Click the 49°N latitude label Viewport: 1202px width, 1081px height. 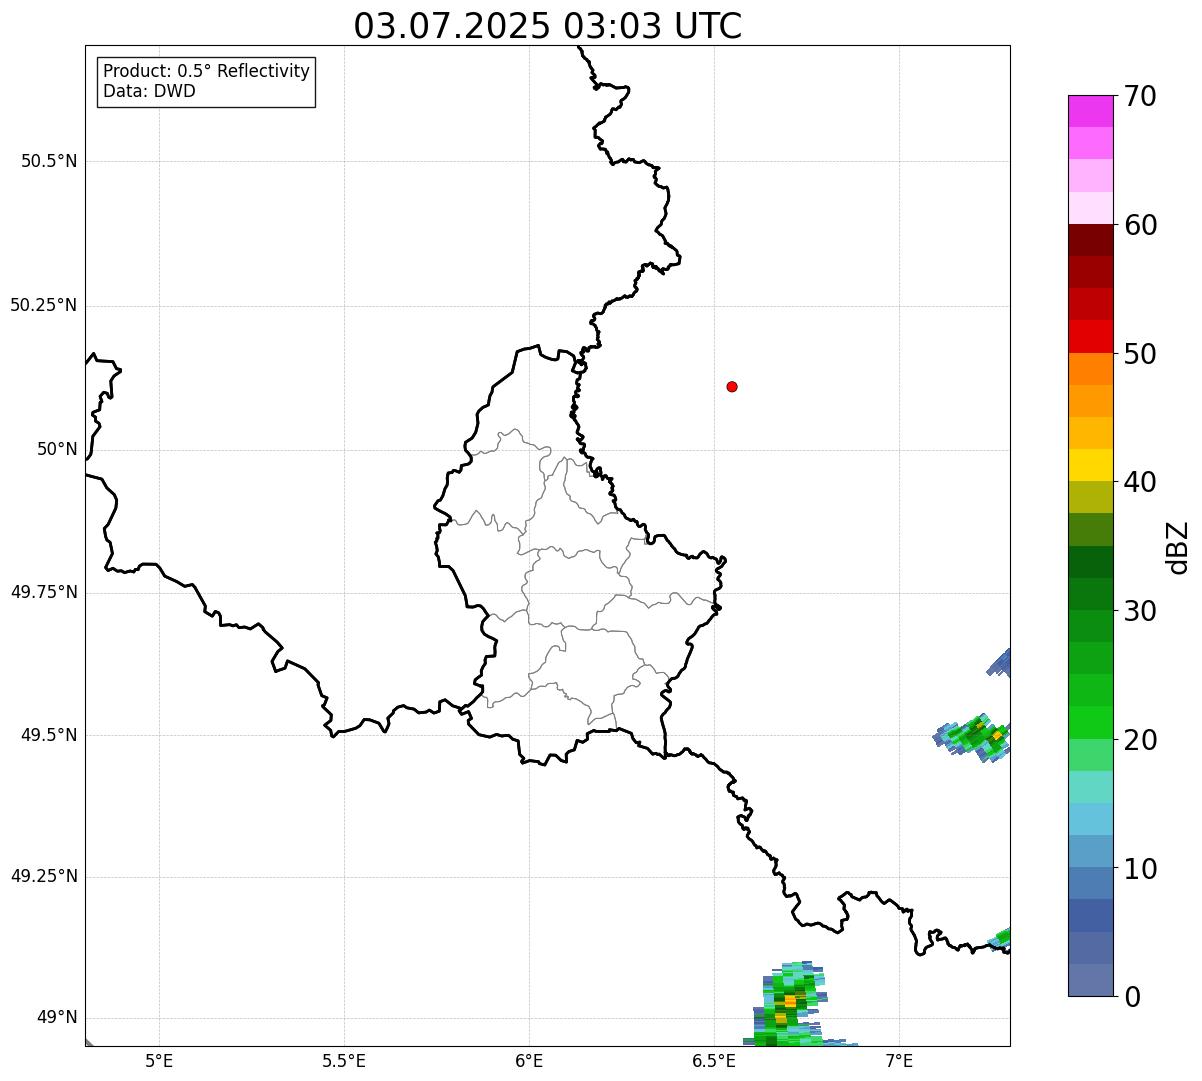coord(57,1018)
